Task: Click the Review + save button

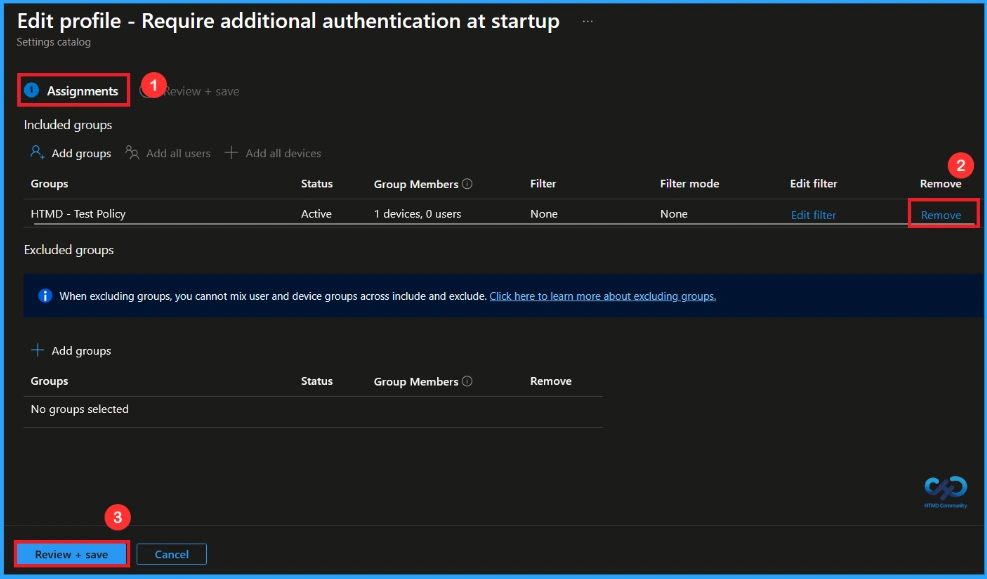Action: click(x=70, y=554)
